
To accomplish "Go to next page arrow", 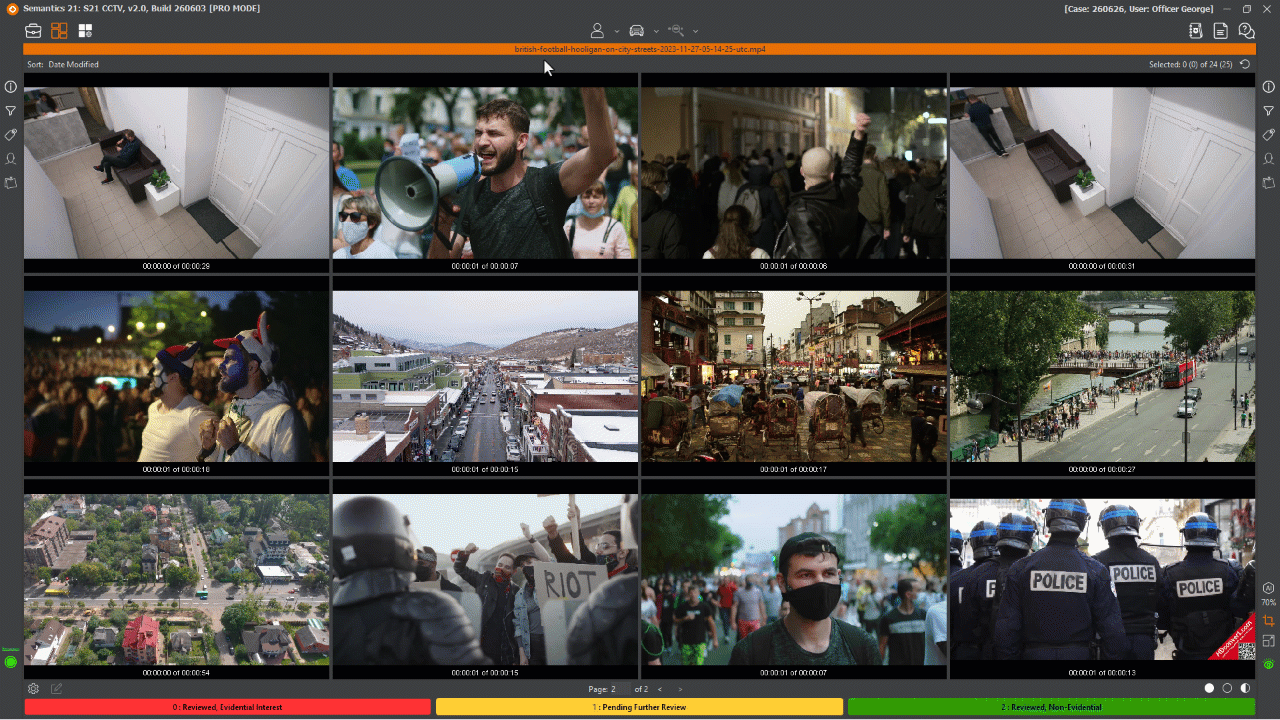I will click(x=680, y=689).
